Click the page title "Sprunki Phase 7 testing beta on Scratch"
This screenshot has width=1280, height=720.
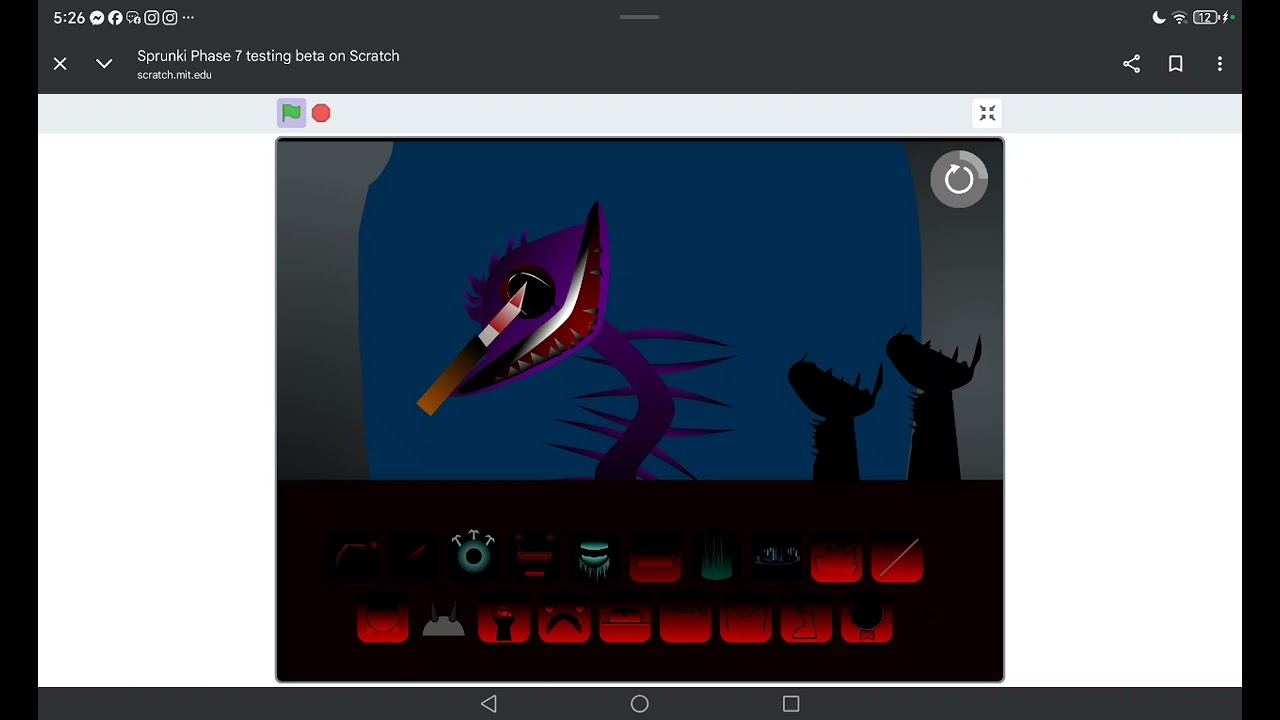[x=268, y=56]
